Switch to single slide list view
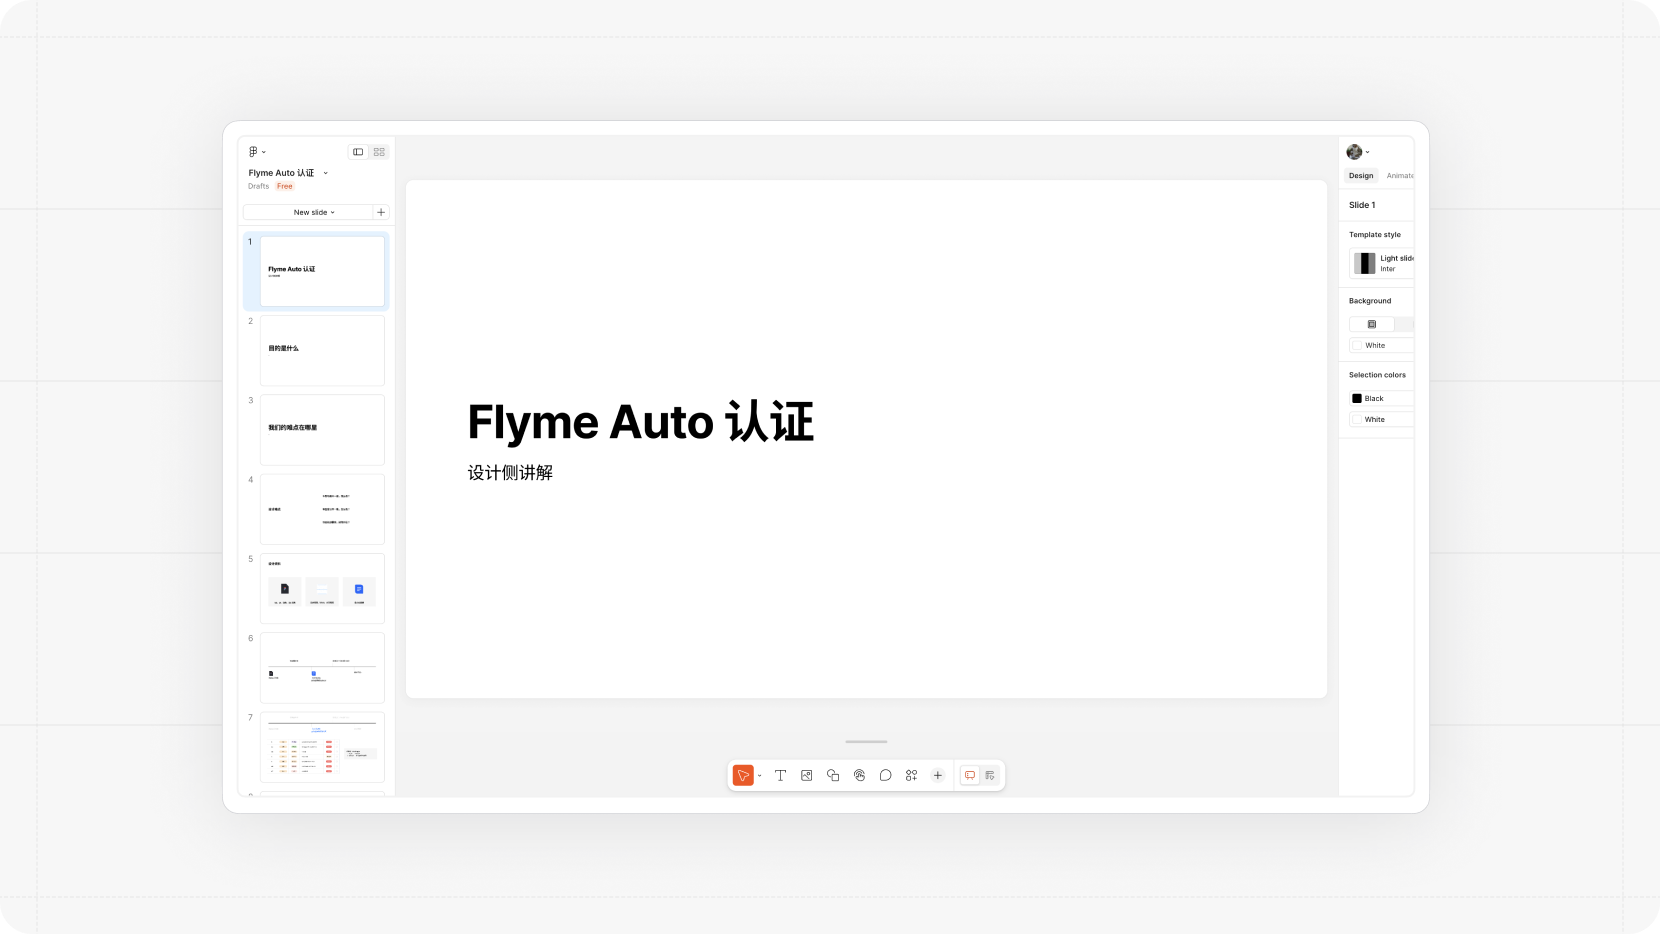Image resolution: width=1660 pixels, height=934 pixels. pos(358,152)
